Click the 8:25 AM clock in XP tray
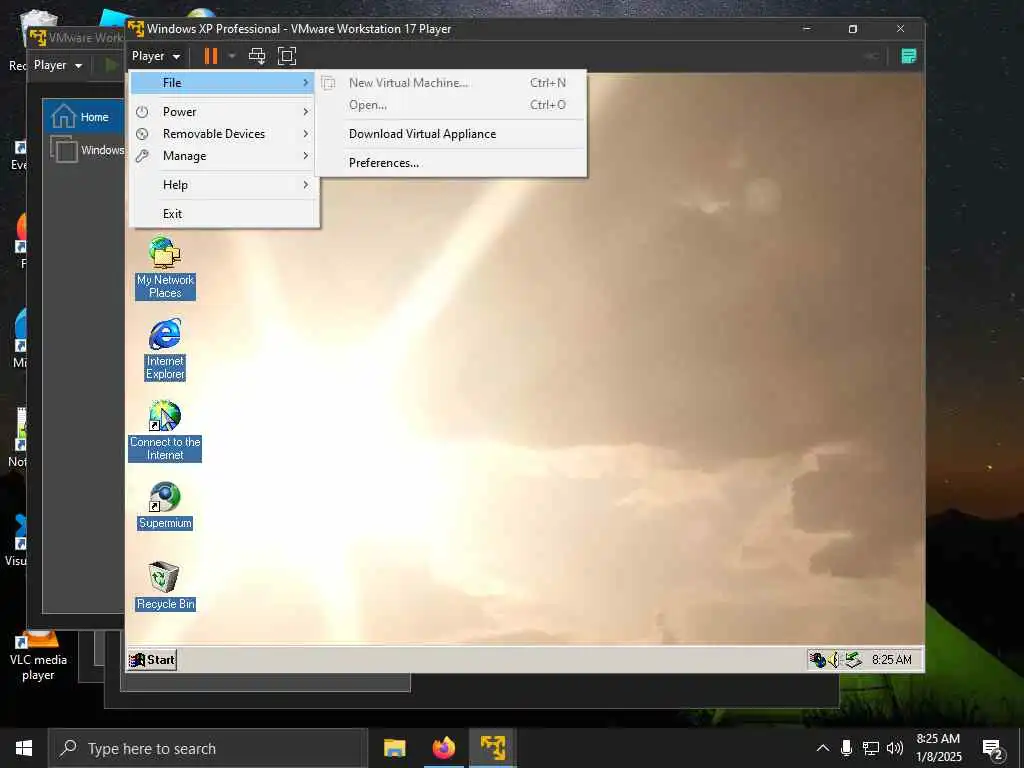 coord(891,660)
